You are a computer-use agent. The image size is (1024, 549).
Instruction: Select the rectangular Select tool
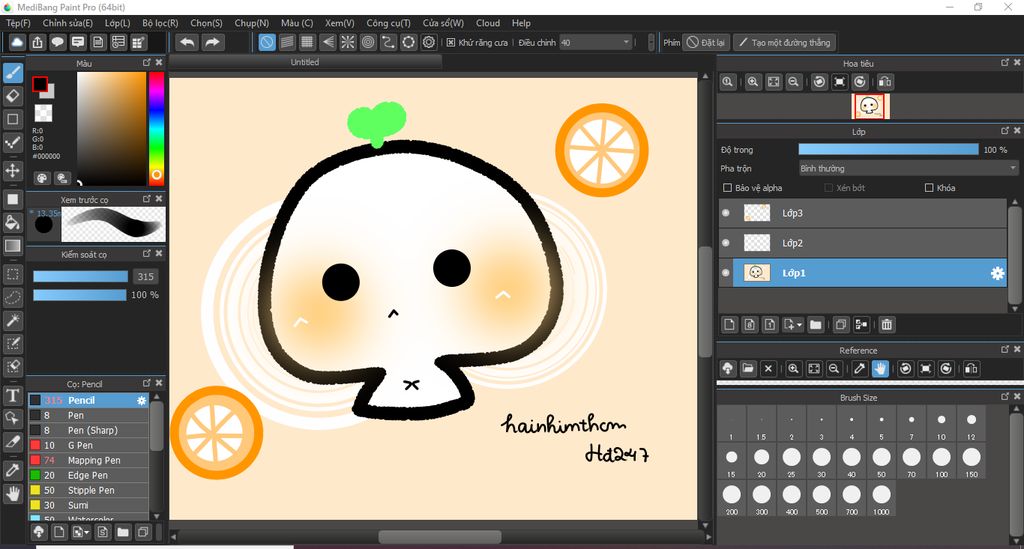[x=13, y=274]
